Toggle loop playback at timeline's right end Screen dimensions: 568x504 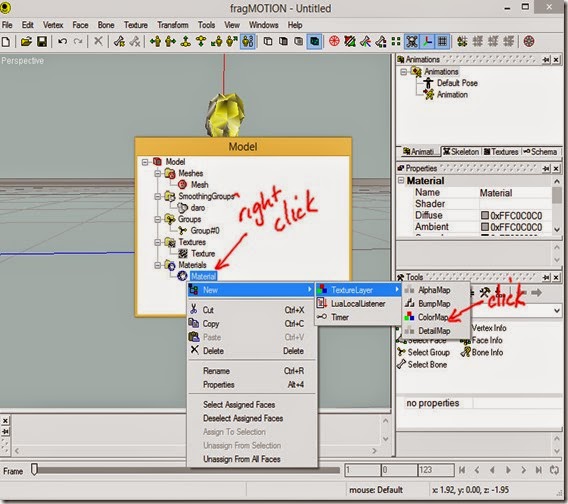pos(554,470)
